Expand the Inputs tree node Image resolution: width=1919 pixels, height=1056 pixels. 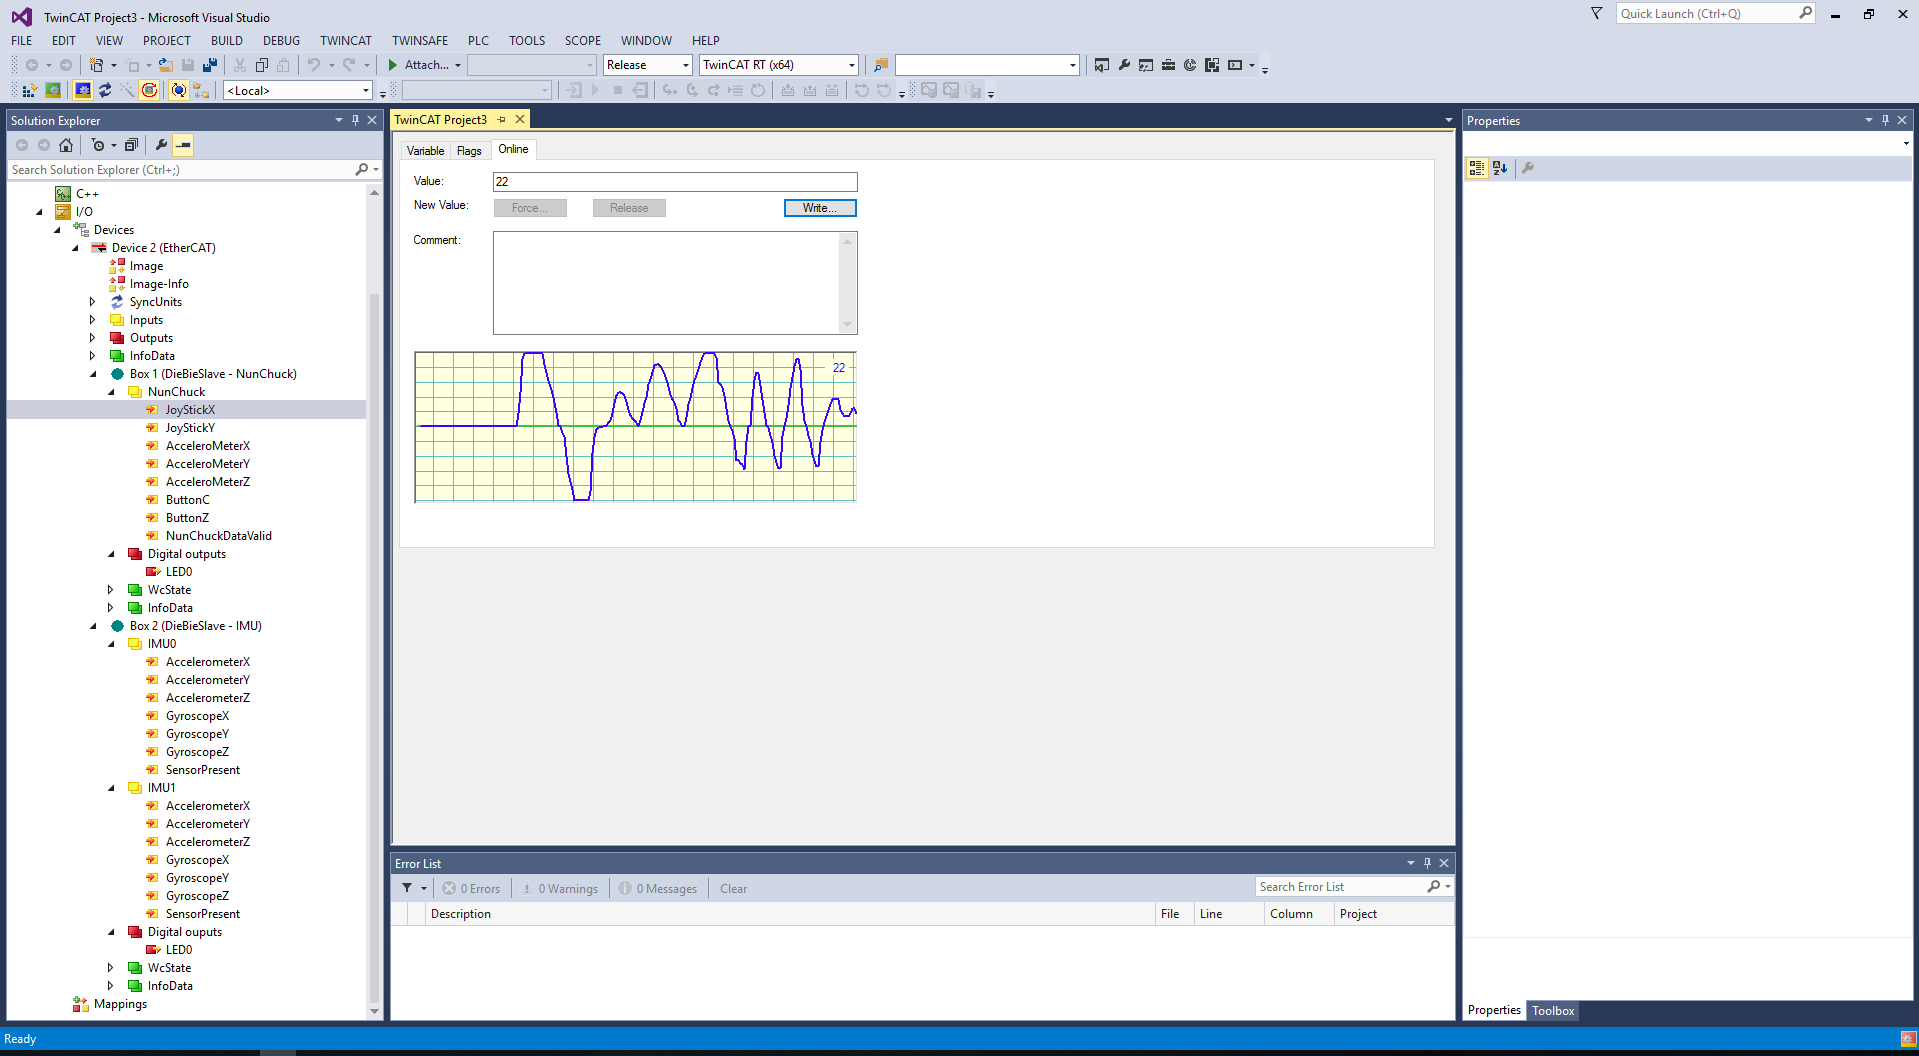(x=92, y=320)
